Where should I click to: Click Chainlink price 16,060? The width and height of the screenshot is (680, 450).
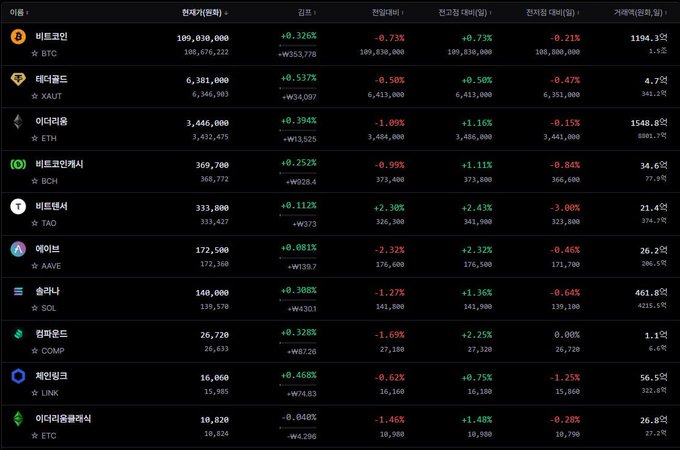coord(214,378)
